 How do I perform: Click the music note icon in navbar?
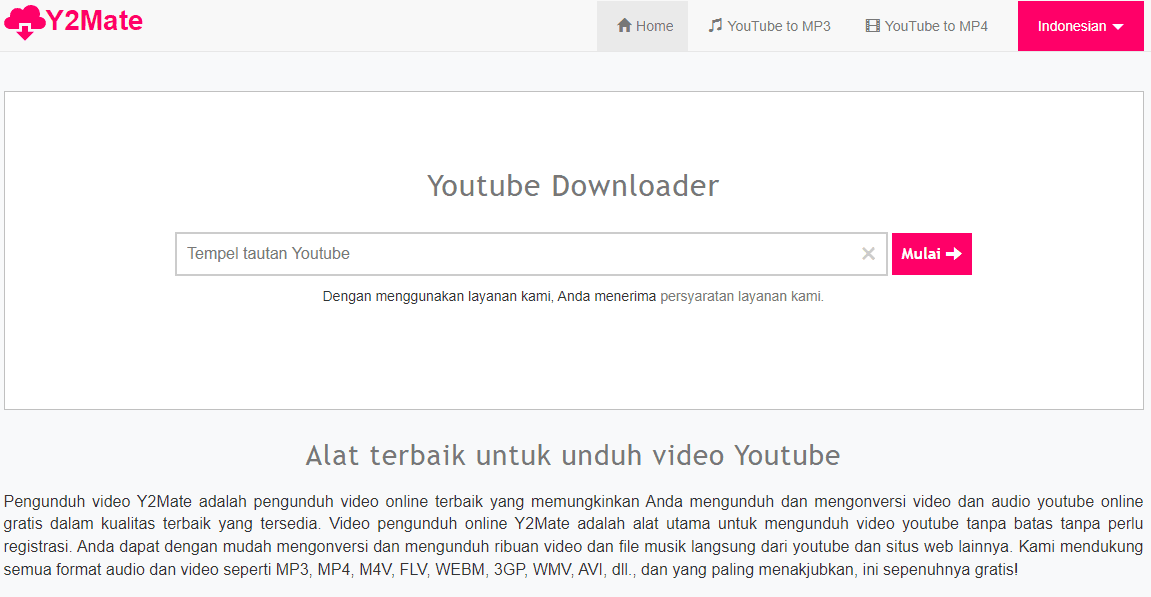coord(715,26)
